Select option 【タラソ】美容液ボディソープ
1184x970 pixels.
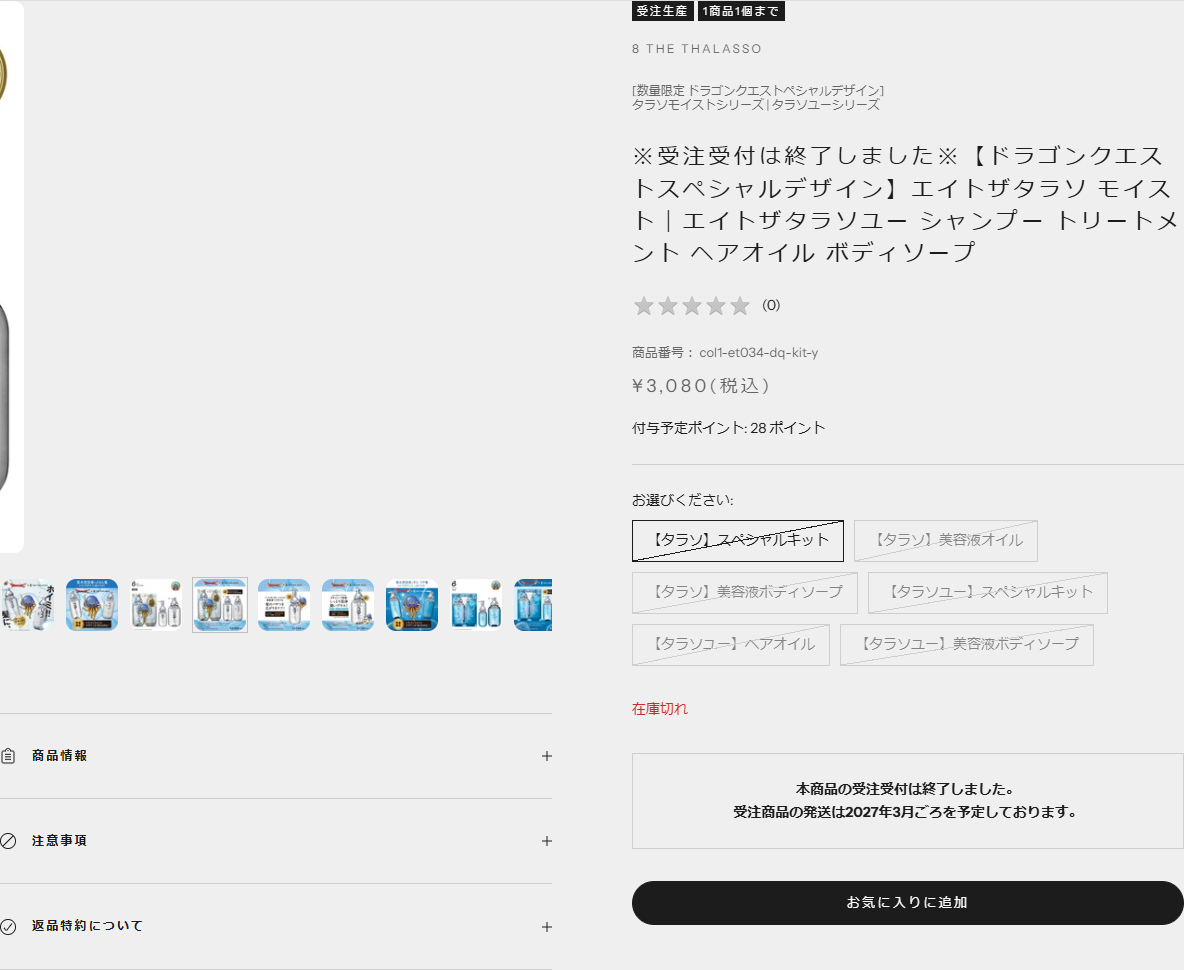point(745,593)
